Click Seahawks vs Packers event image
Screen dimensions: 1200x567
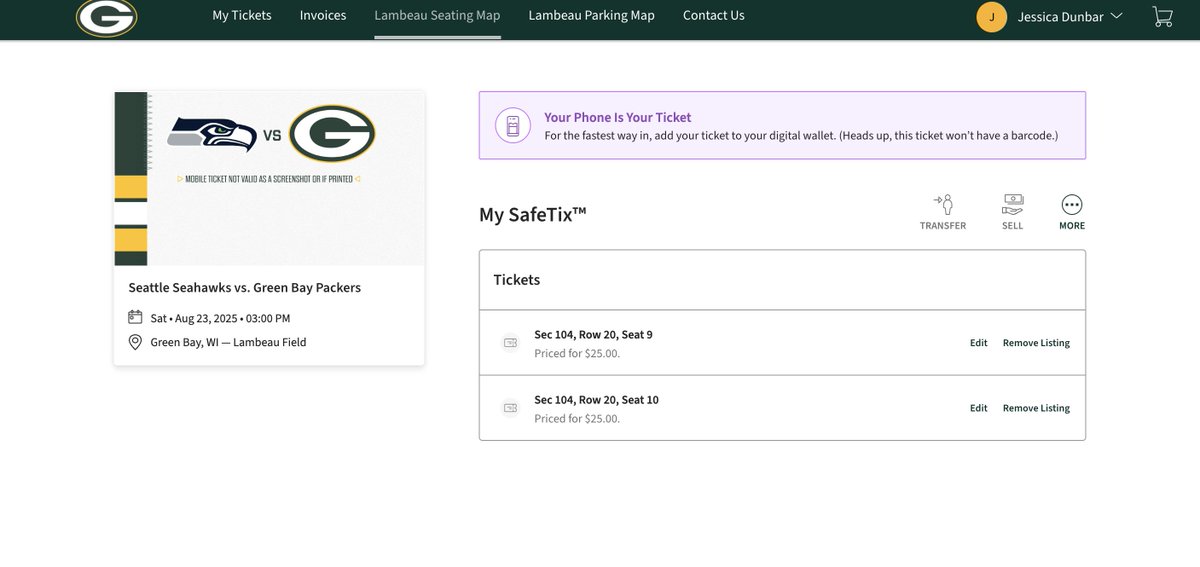coord(269,178)
